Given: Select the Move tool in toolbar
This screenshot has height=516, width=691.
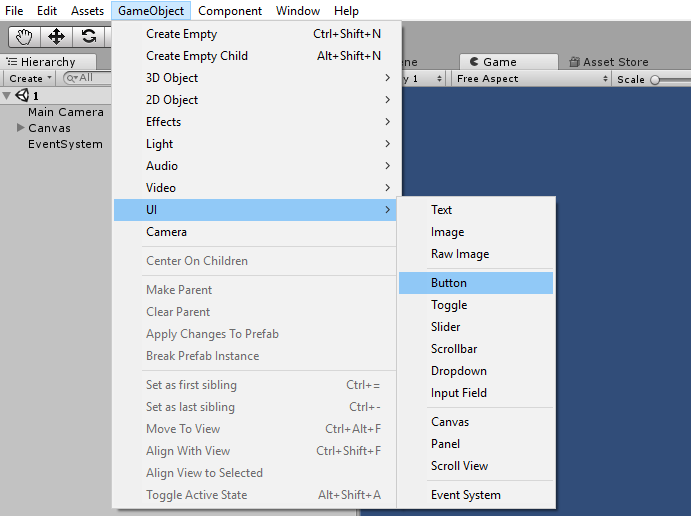Looking at the screenshot, I should 56,37.
